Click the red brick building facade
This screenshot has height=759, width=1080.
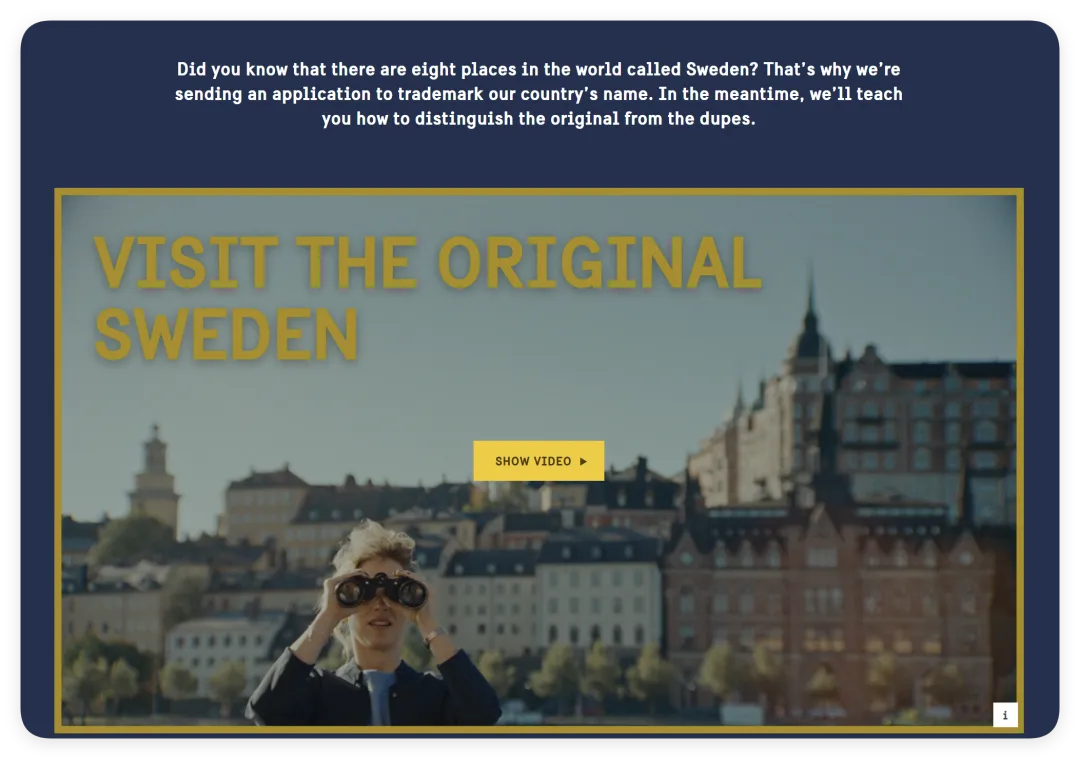point(827,606)
